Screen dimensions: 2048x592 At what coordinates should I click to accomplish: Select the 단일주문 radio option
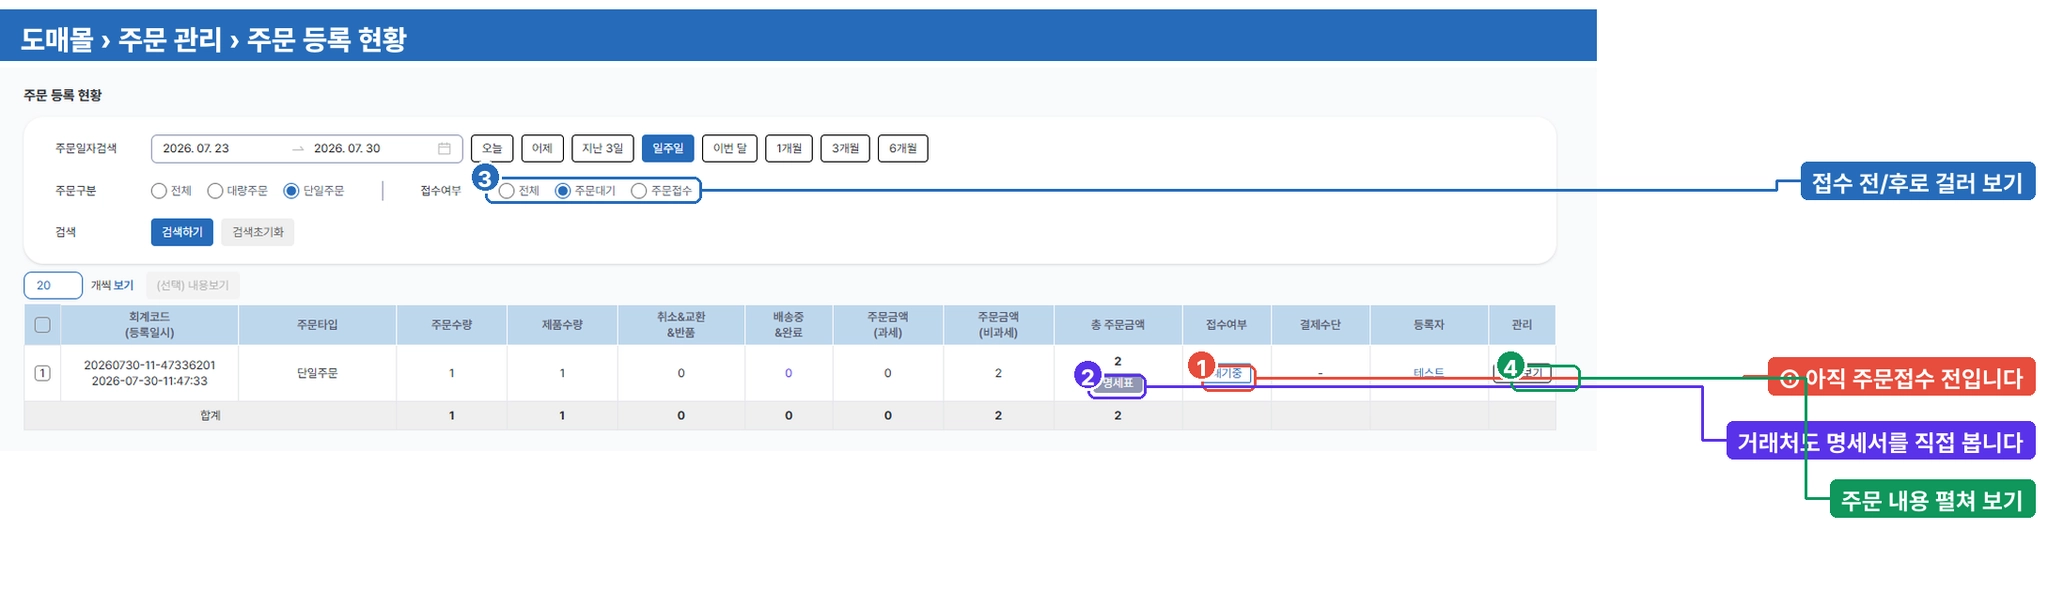coord(291,191)
